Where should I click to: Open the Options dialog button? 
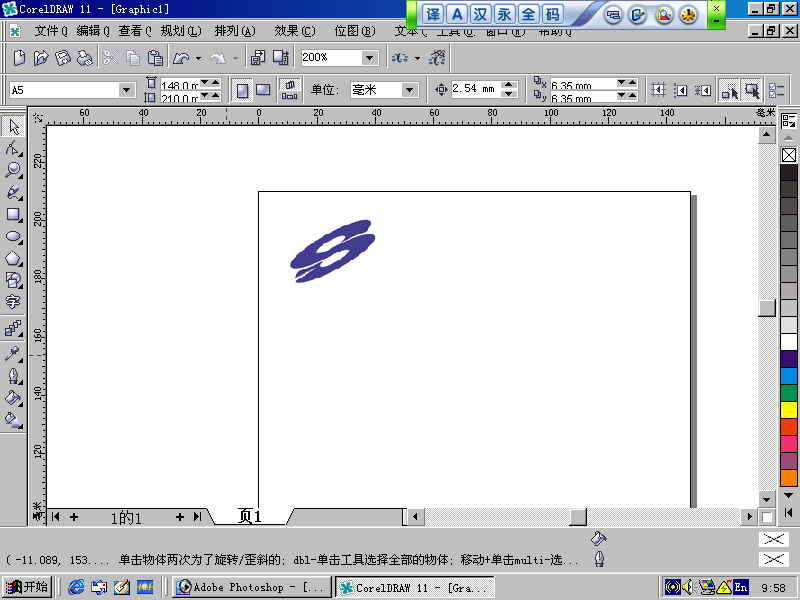tap(776, 90)
